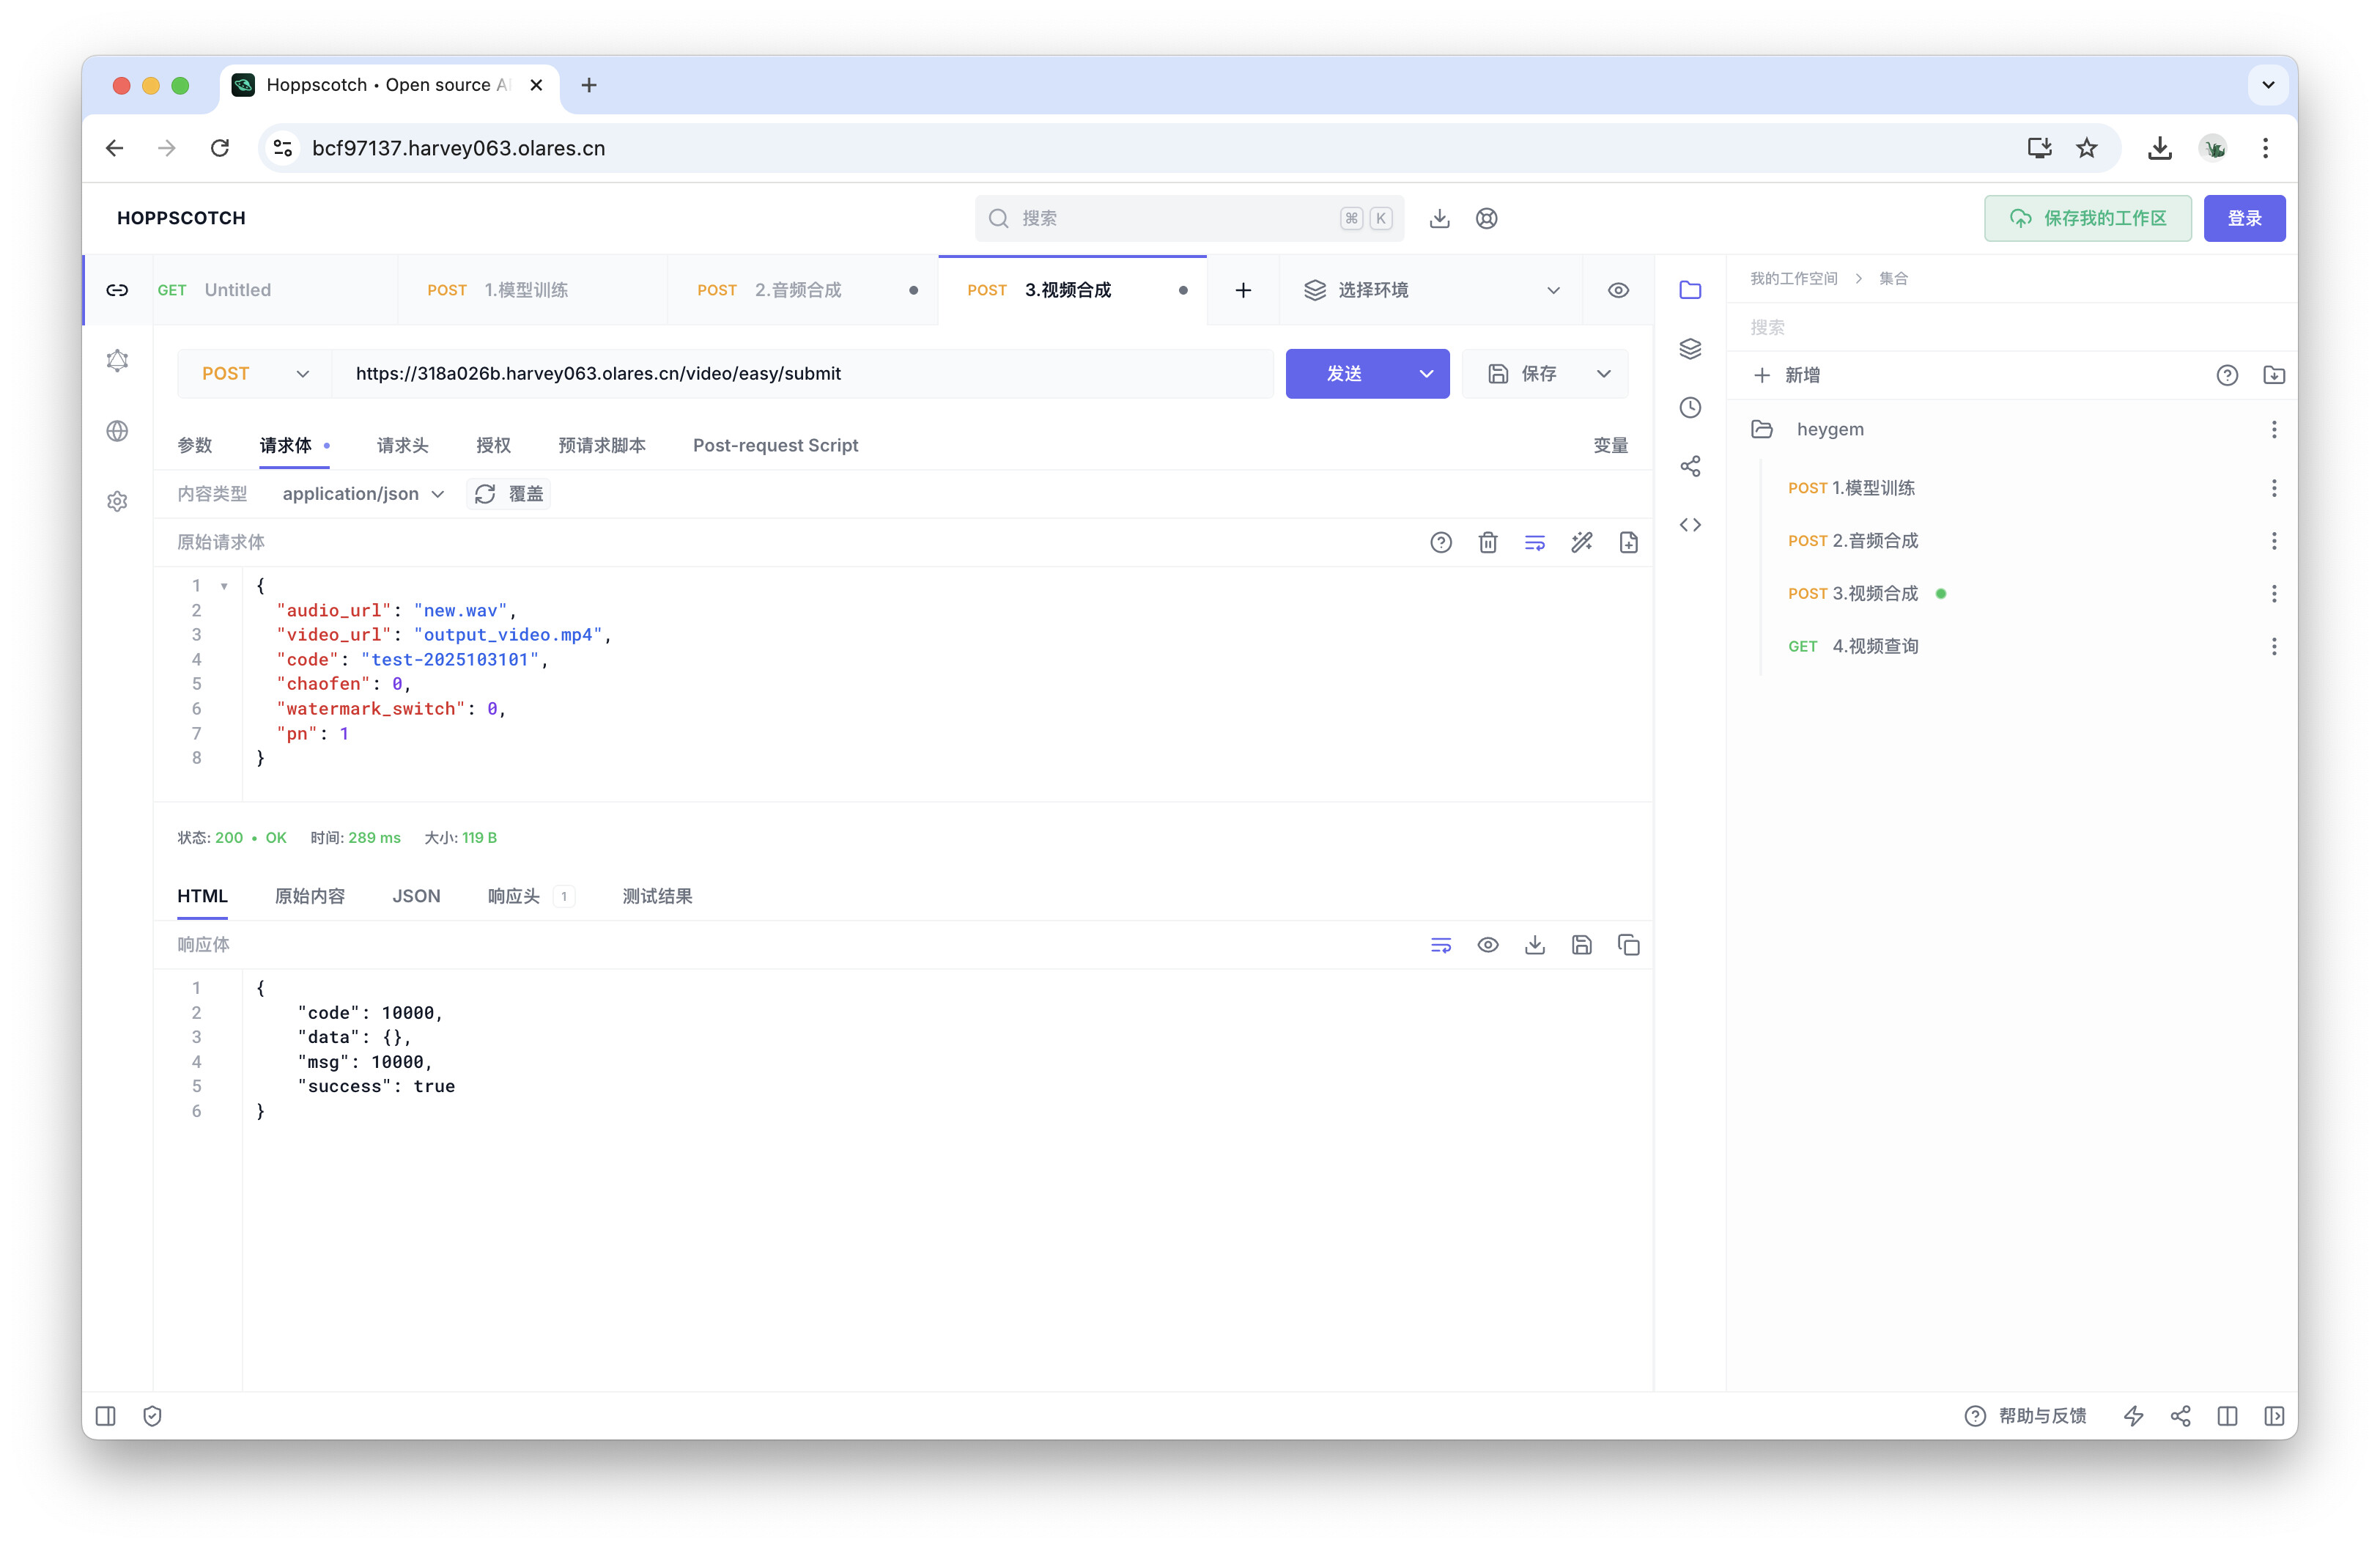
Task: Click the 登录 login button
Action: tap(2243, 218)
